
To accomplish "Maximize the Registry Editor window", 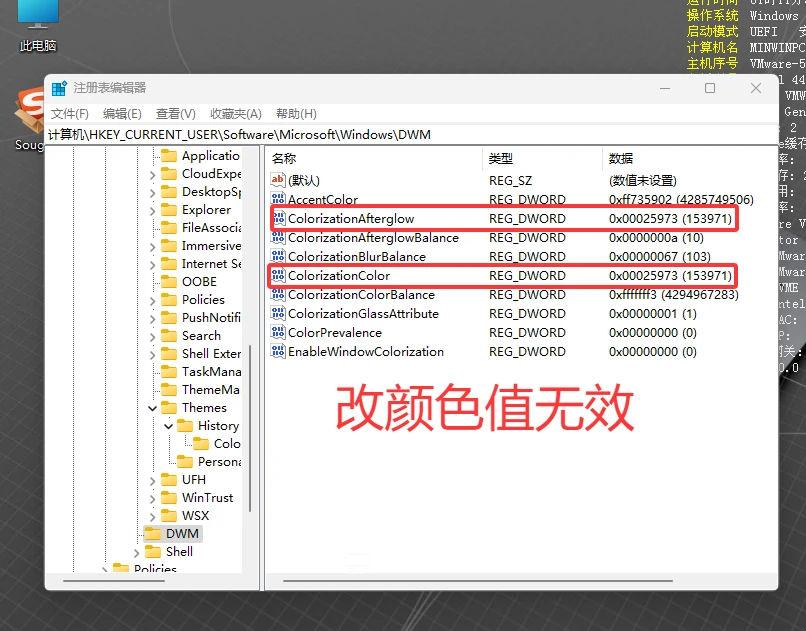I will [x=710, y=88].
